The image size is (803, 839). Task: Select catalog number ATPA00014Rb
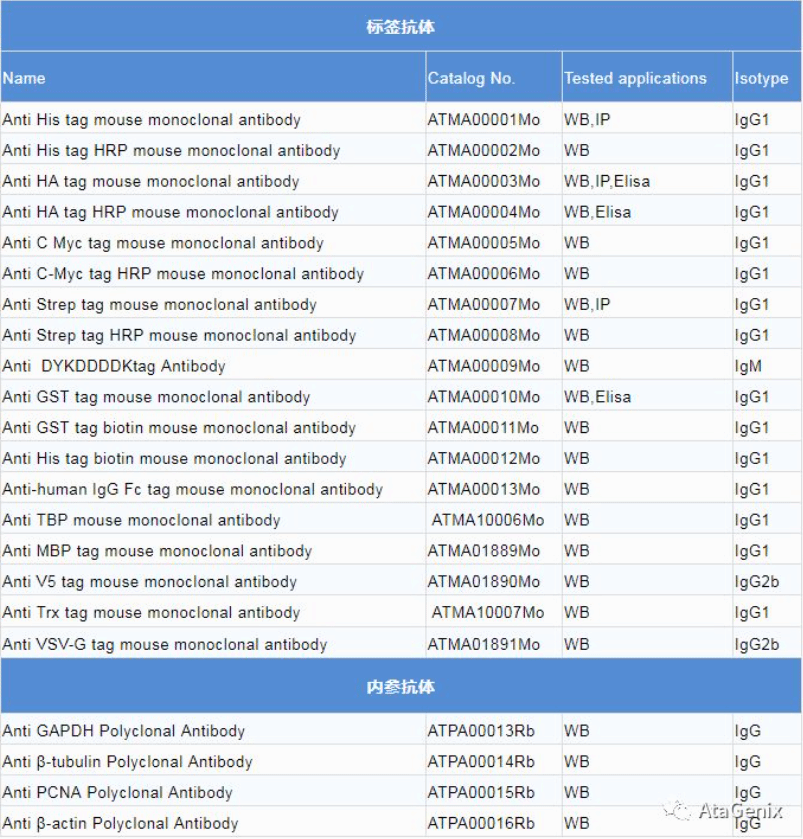pos(481,761)
